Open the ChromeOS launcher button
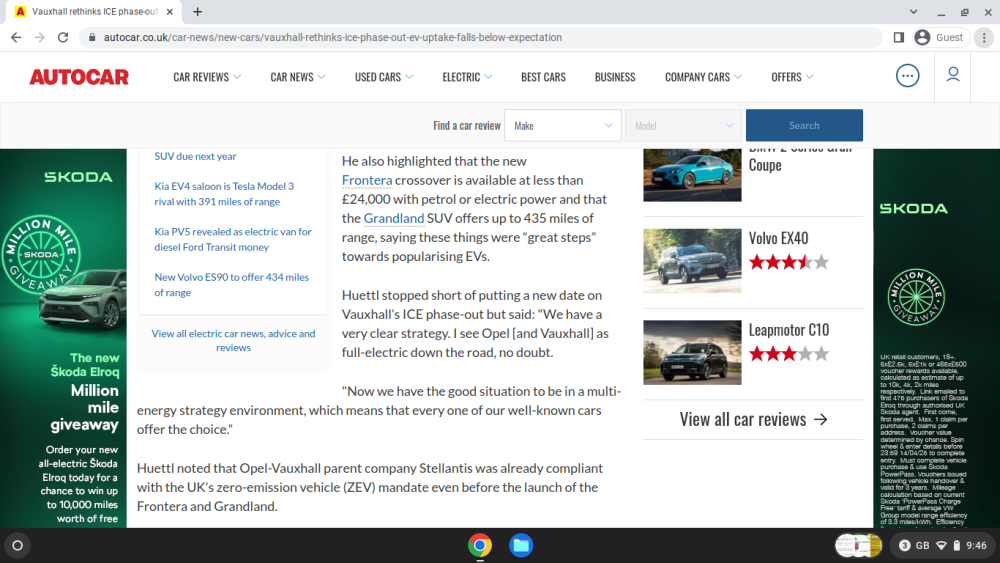Viewport: 1000px width, 563px height. (x=18, y=545)
